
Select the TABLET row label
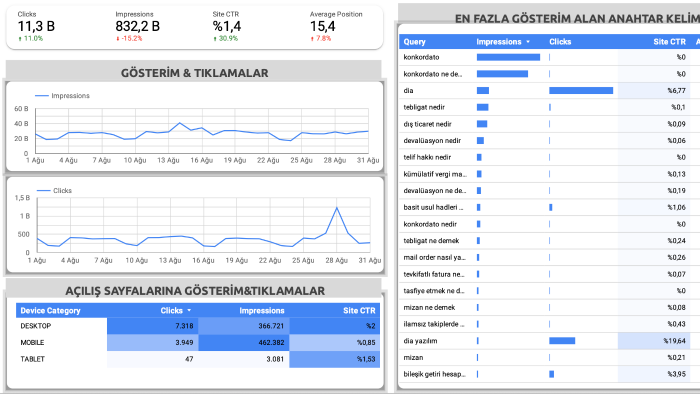[x=33, y=359]
